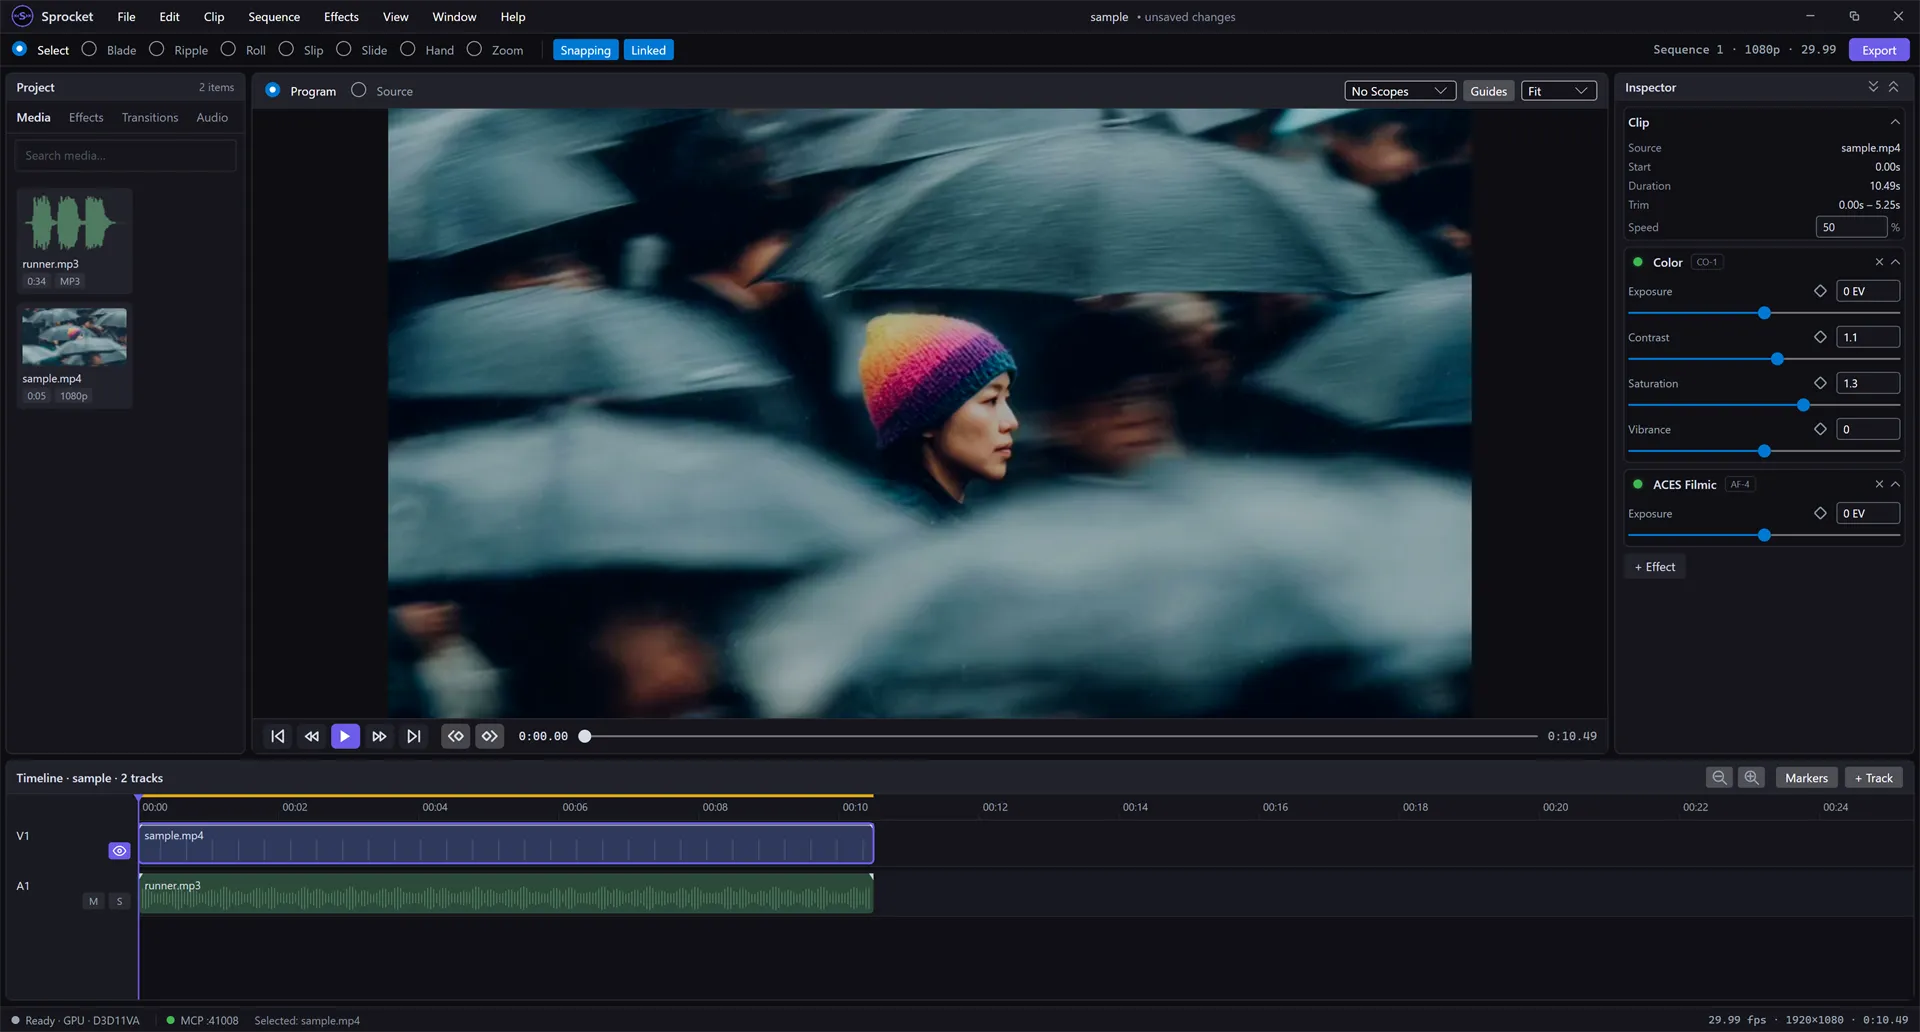Add keyframe for Color Exposure
The width and height of the screenshot is (1920, 1032).
1820,291
